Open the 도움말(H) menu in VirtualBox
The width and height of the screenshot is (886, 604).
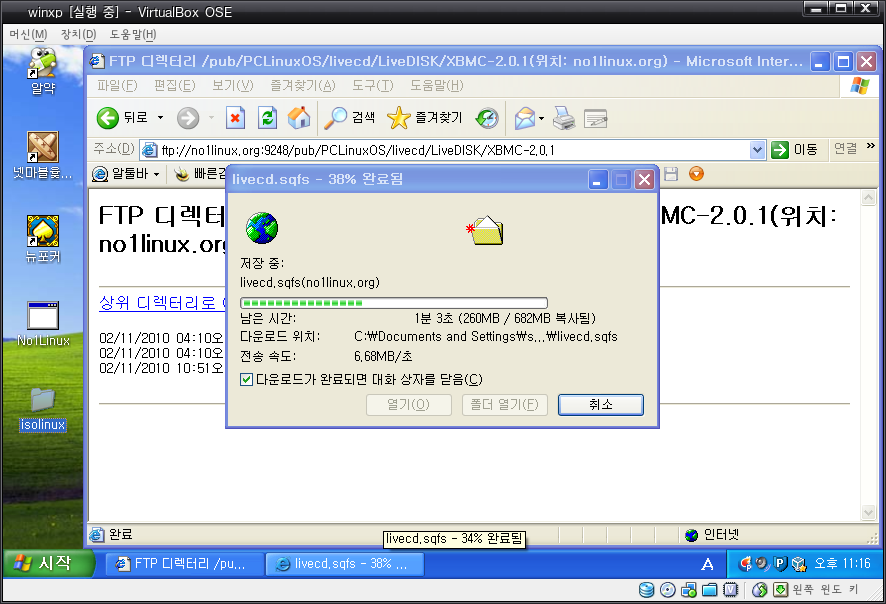point(133,34)
